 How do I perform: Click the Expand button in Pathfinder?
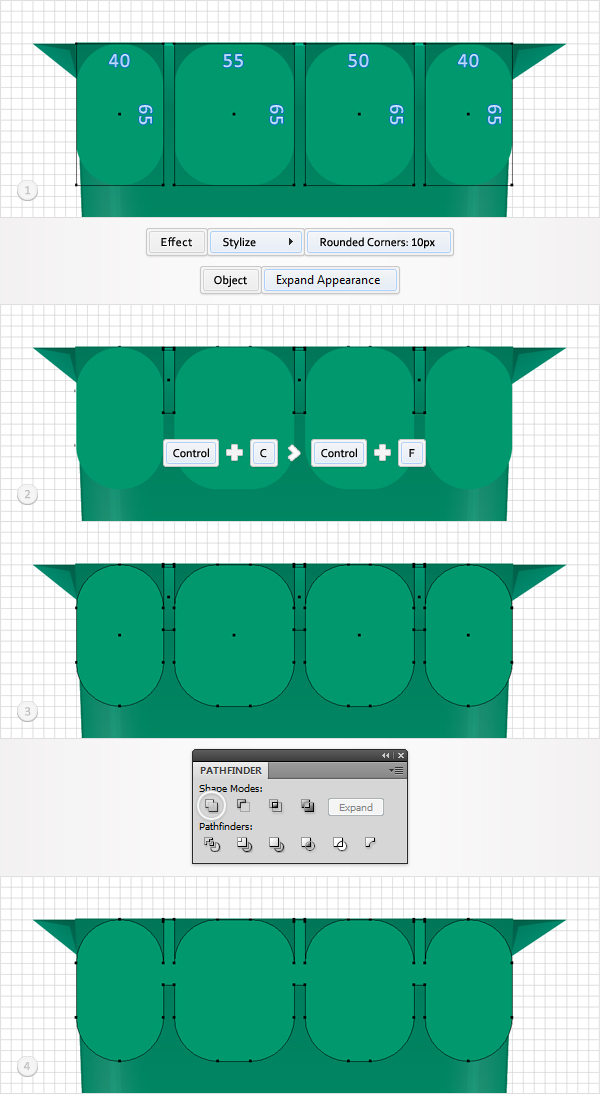[x=356, y=807]
